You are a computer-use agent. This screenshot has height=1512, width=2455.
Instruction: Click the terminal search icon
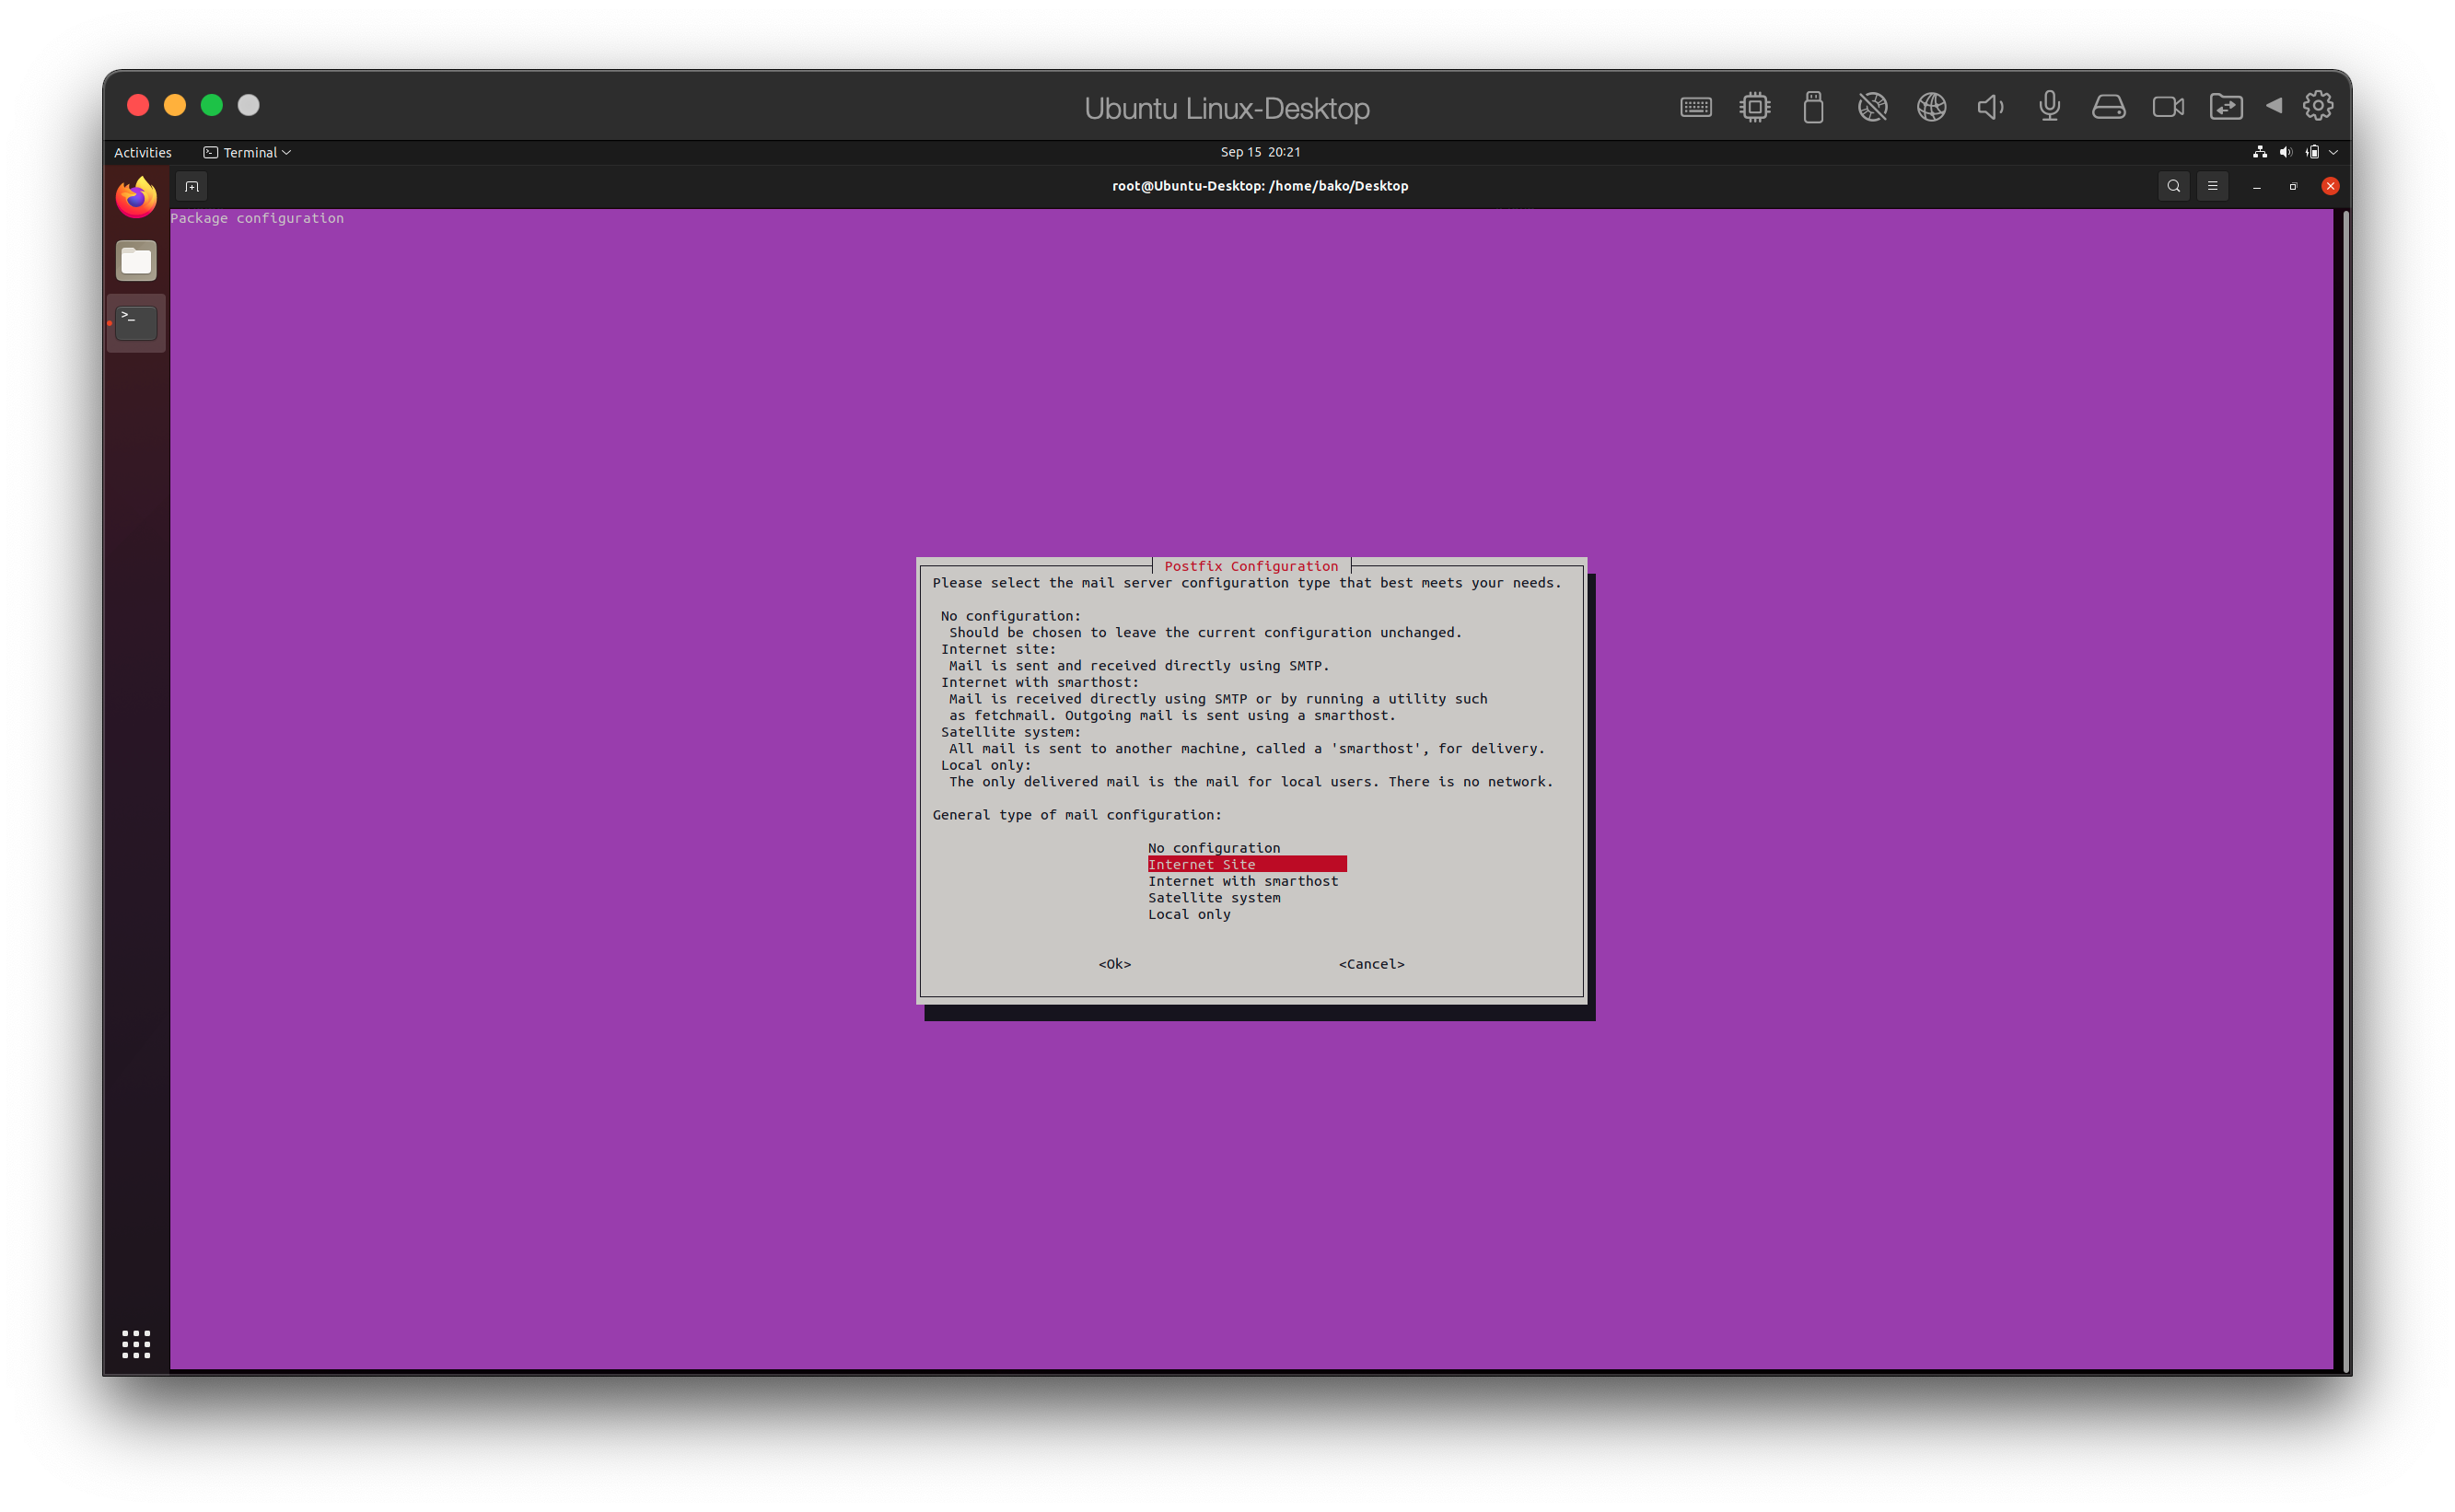tap(2173, 186)
